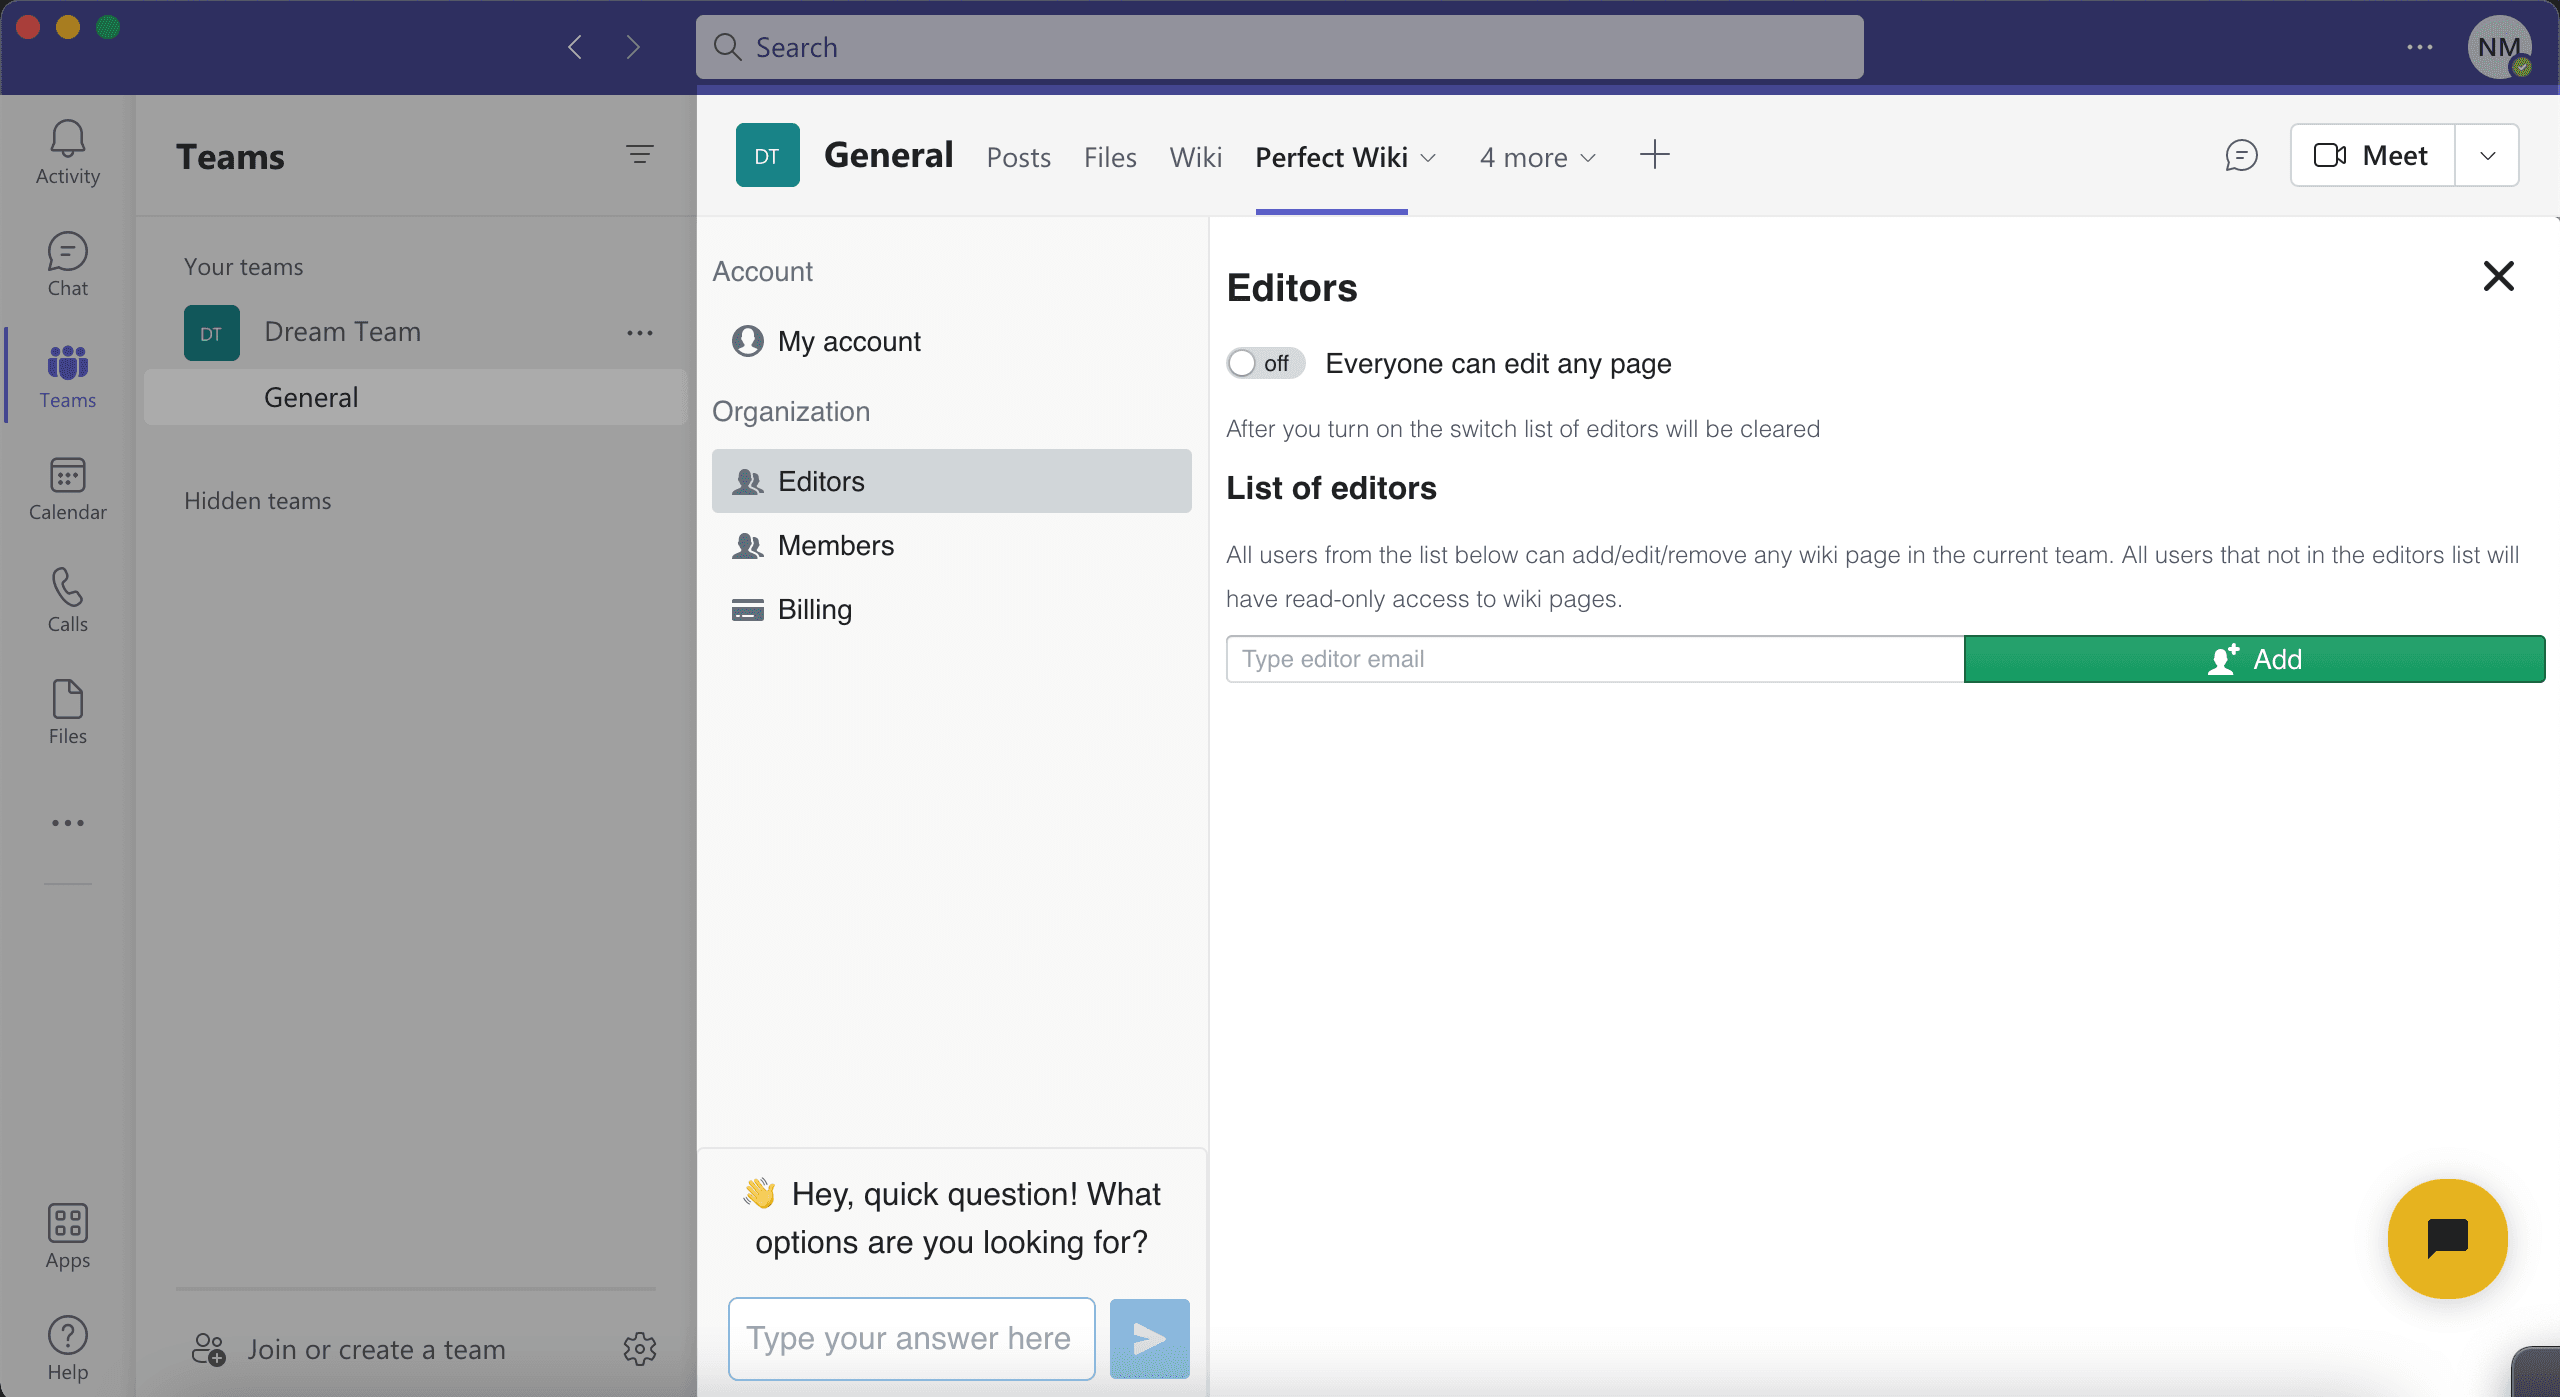Open My account settings

click(x=952, y=341)
